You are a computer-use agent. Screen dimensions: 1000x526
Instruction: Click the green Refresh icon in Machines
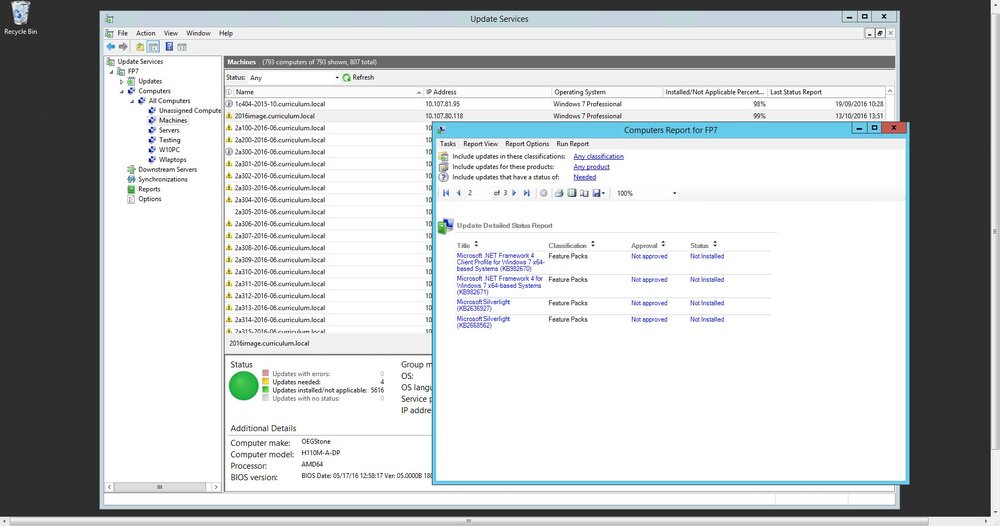(x=346, y=78)
